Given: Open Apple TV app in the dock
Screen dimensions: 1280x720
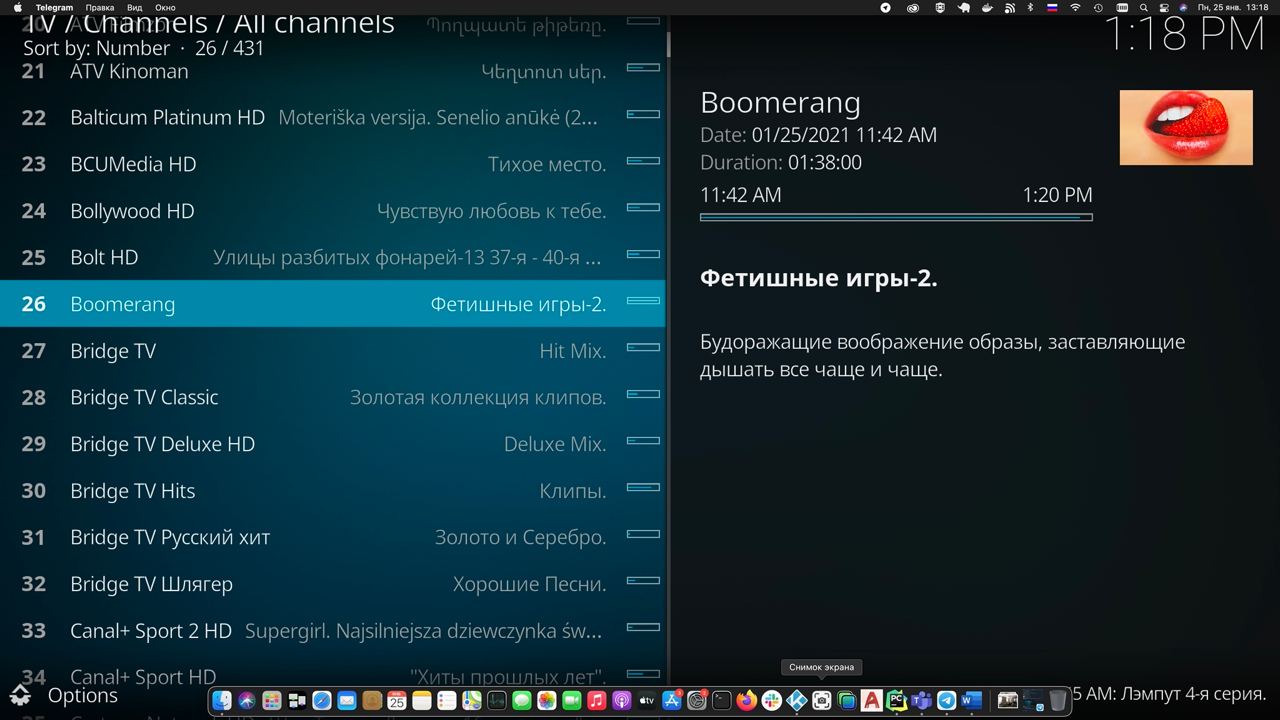Looking at the screenshot, I should pyautogui.click(x=646, y=701).
